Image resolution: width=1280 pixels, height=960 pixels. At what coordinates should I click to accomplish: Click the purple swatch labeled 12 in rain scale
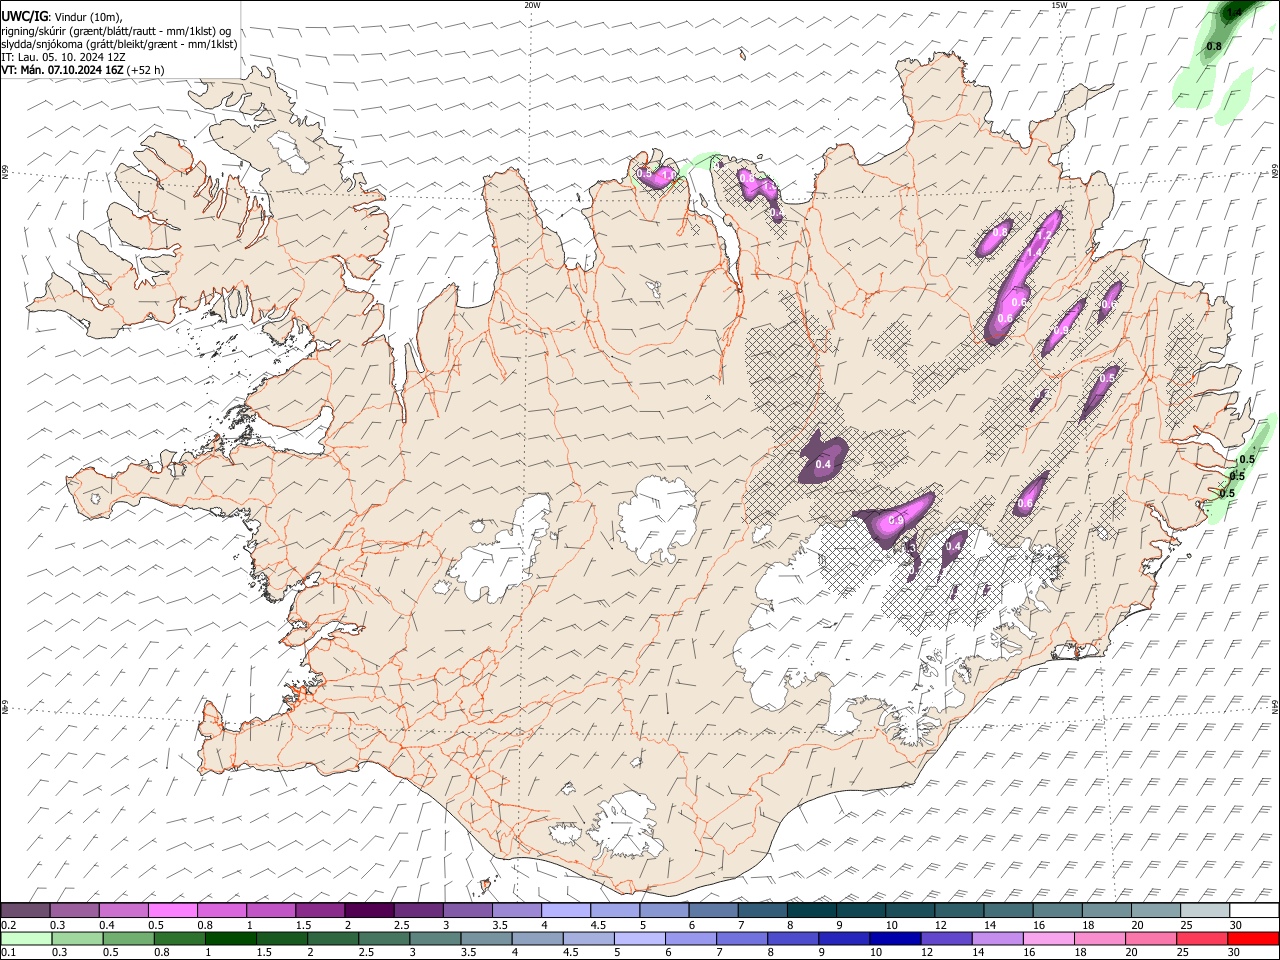[x=944, y=938]
